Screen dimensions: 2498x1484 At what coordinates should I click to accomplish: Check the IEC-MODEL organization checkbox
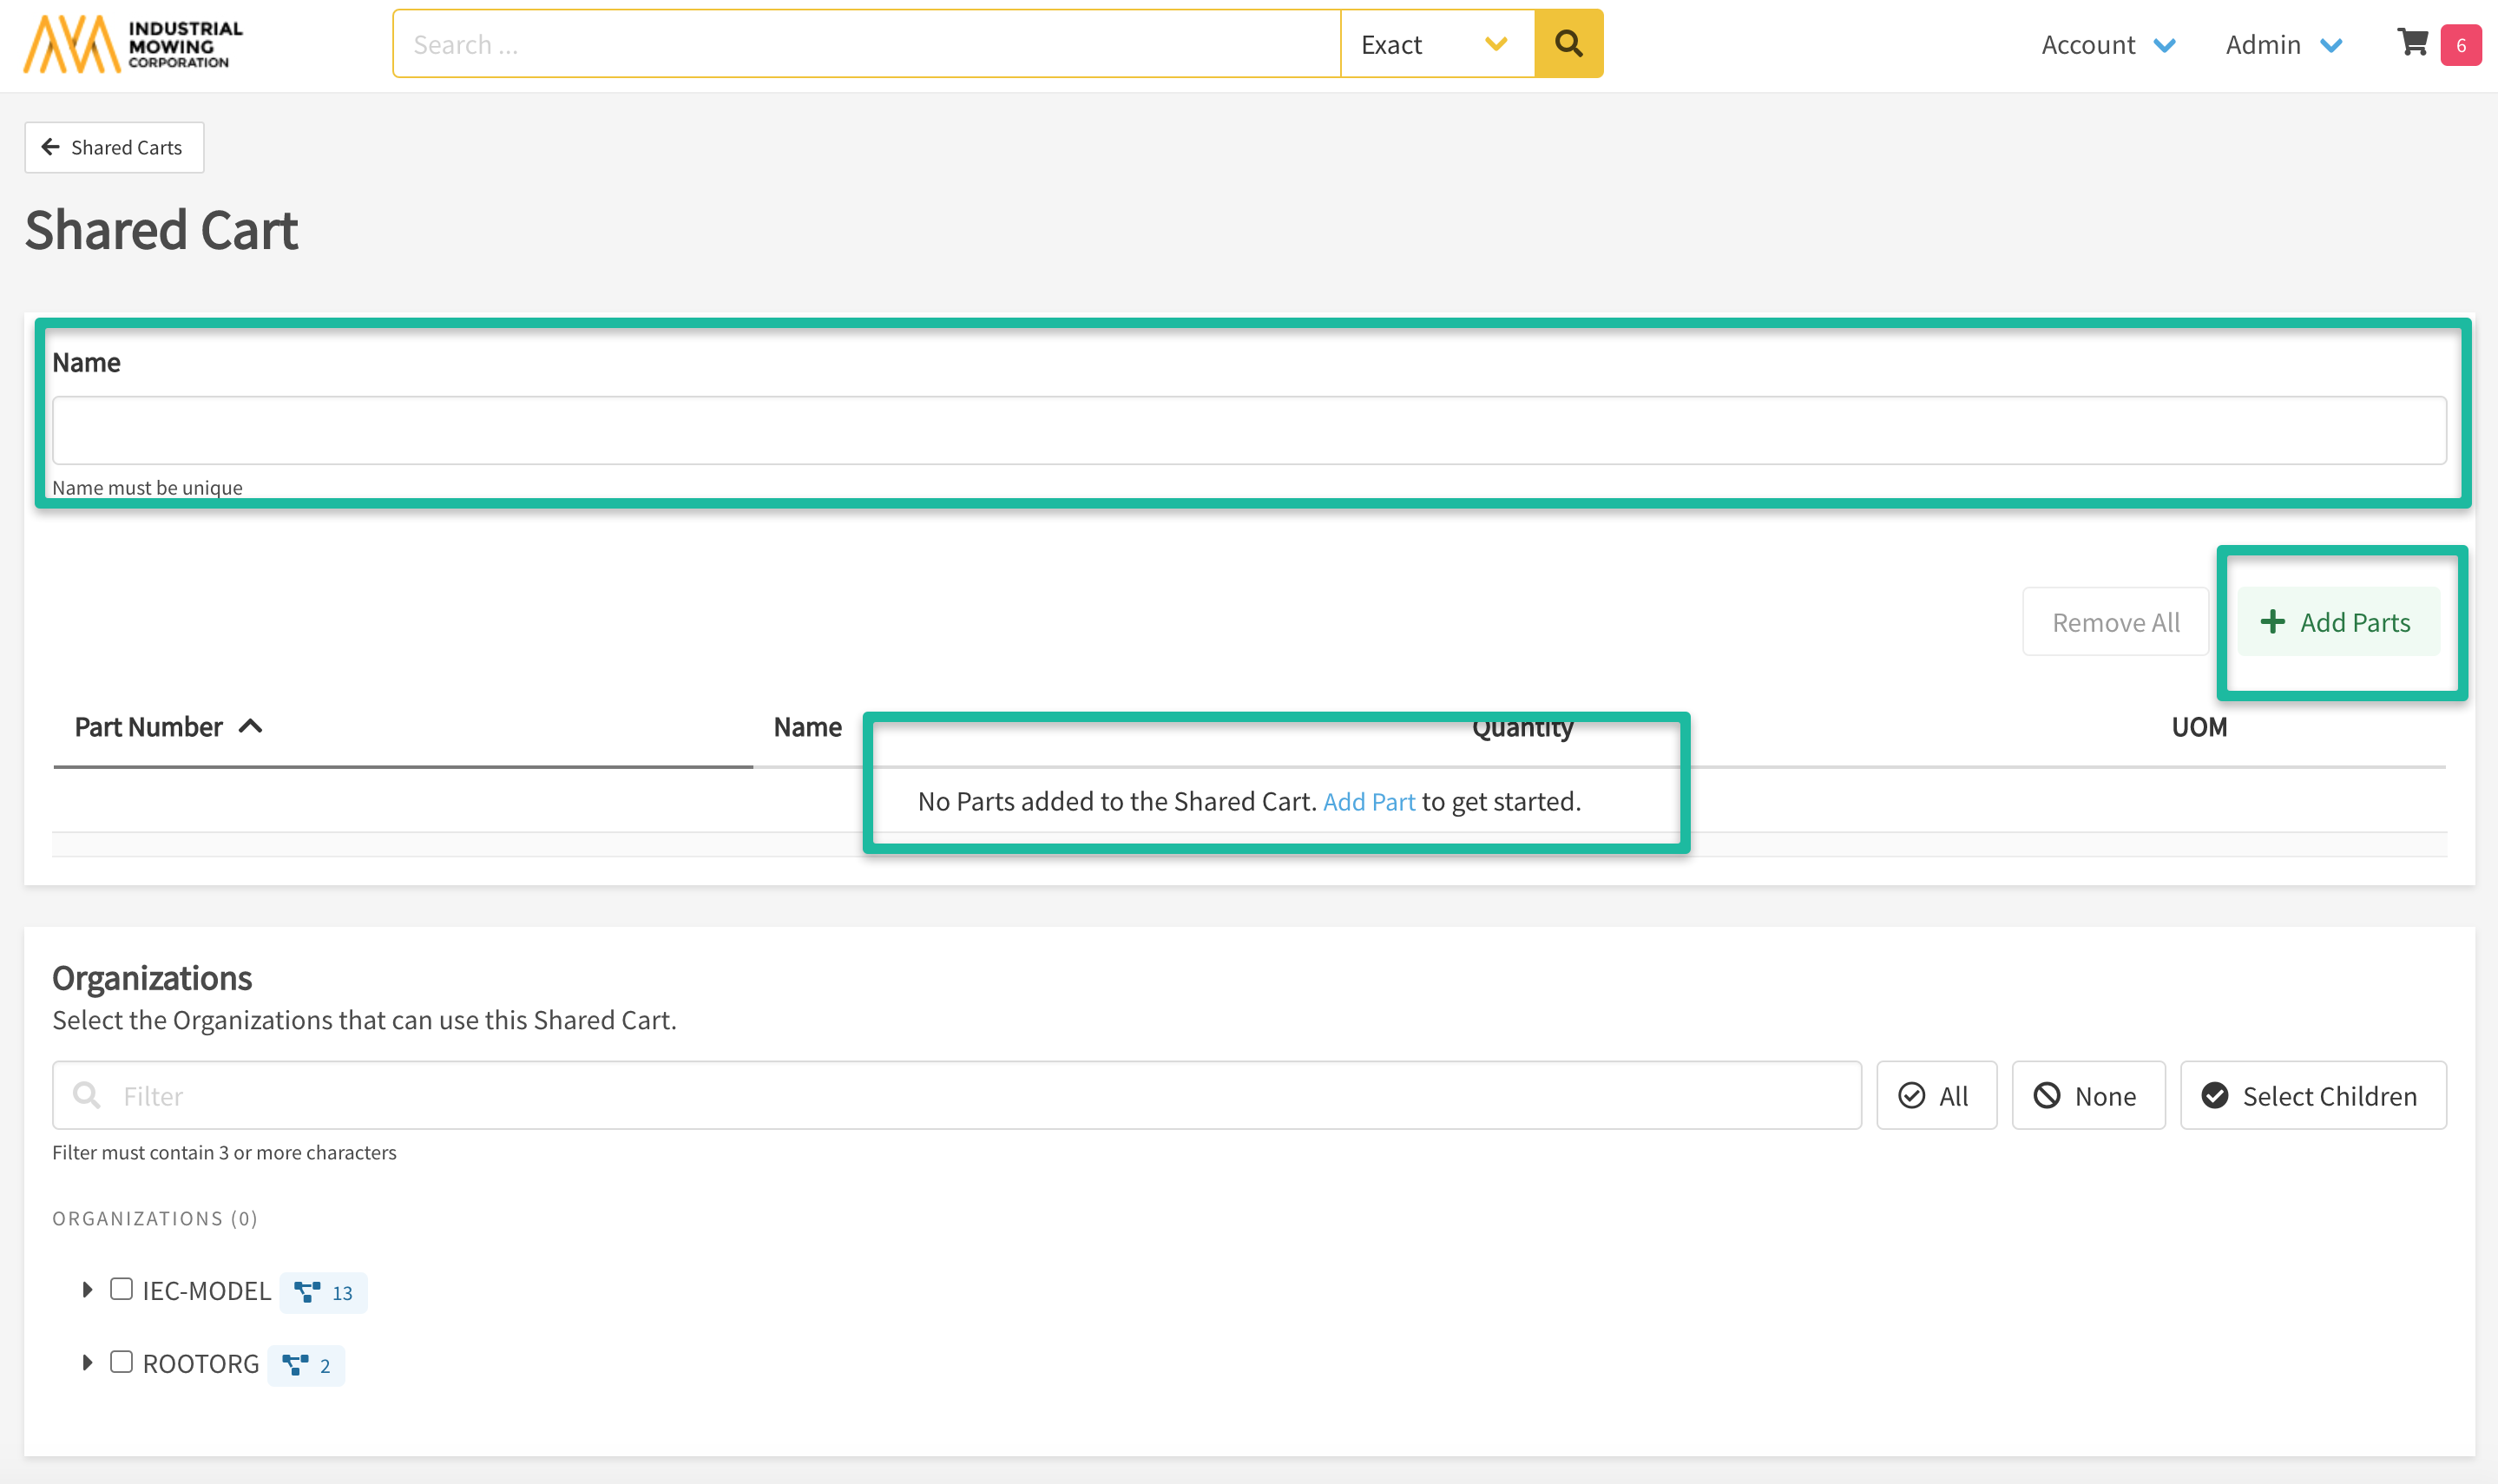[x=121, y=1289]
